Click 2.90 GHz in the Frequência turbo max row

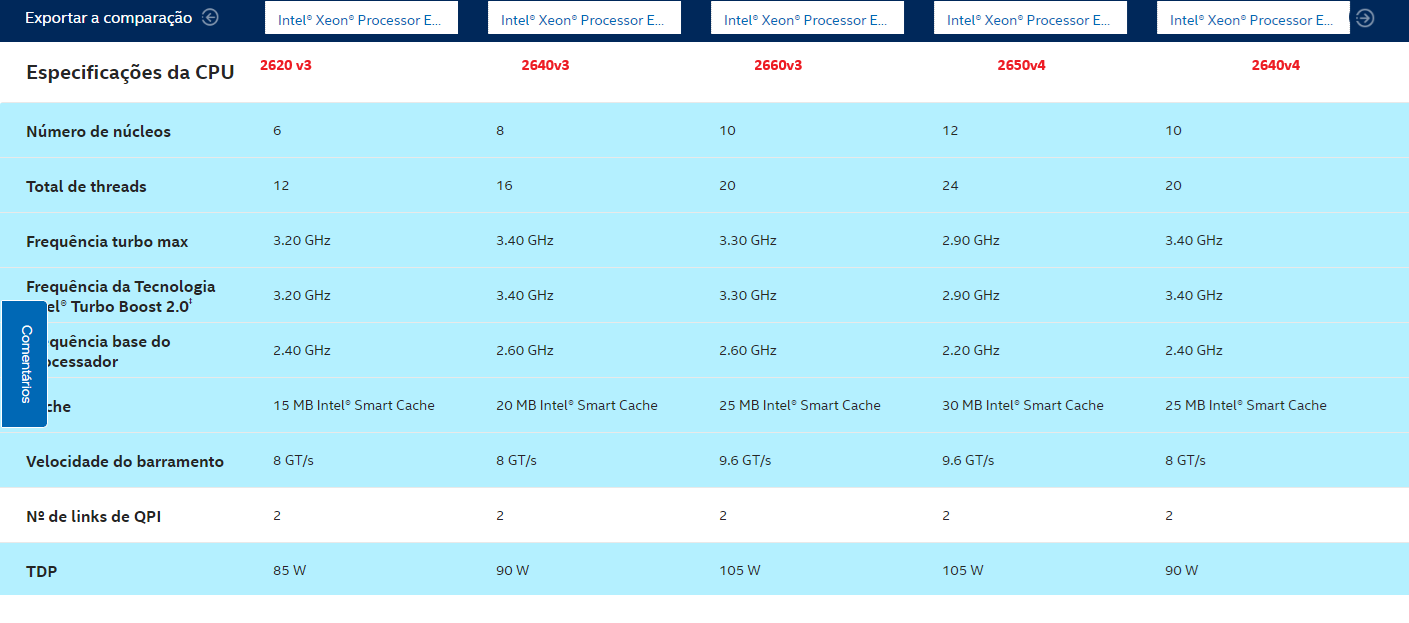coord(970,240)
